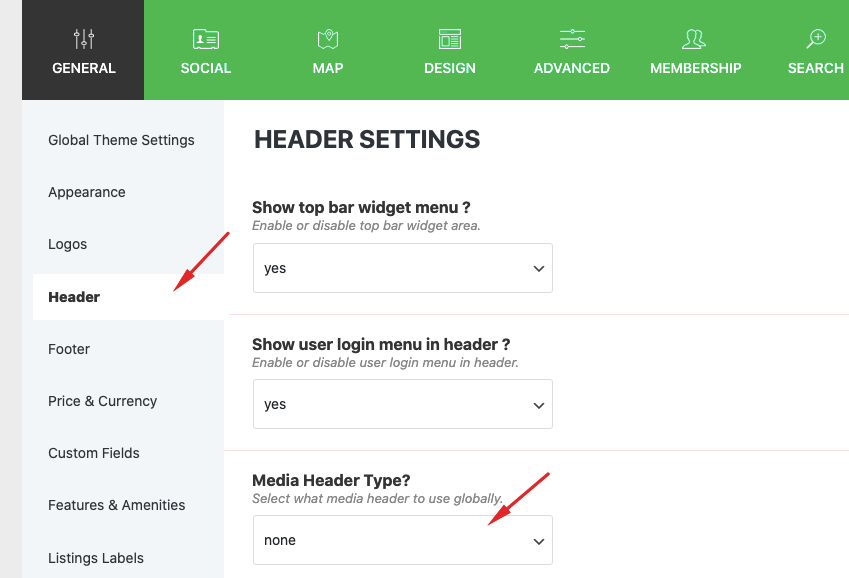Open Global Theme Settings section

(x=121, y=140)
